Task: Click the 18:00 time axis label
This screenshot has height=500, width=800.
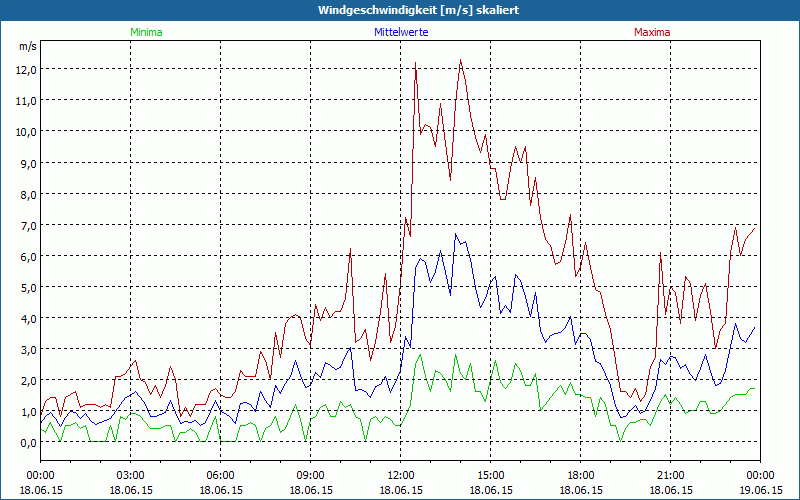Action: pyautogui.click(x=581, y=476)
